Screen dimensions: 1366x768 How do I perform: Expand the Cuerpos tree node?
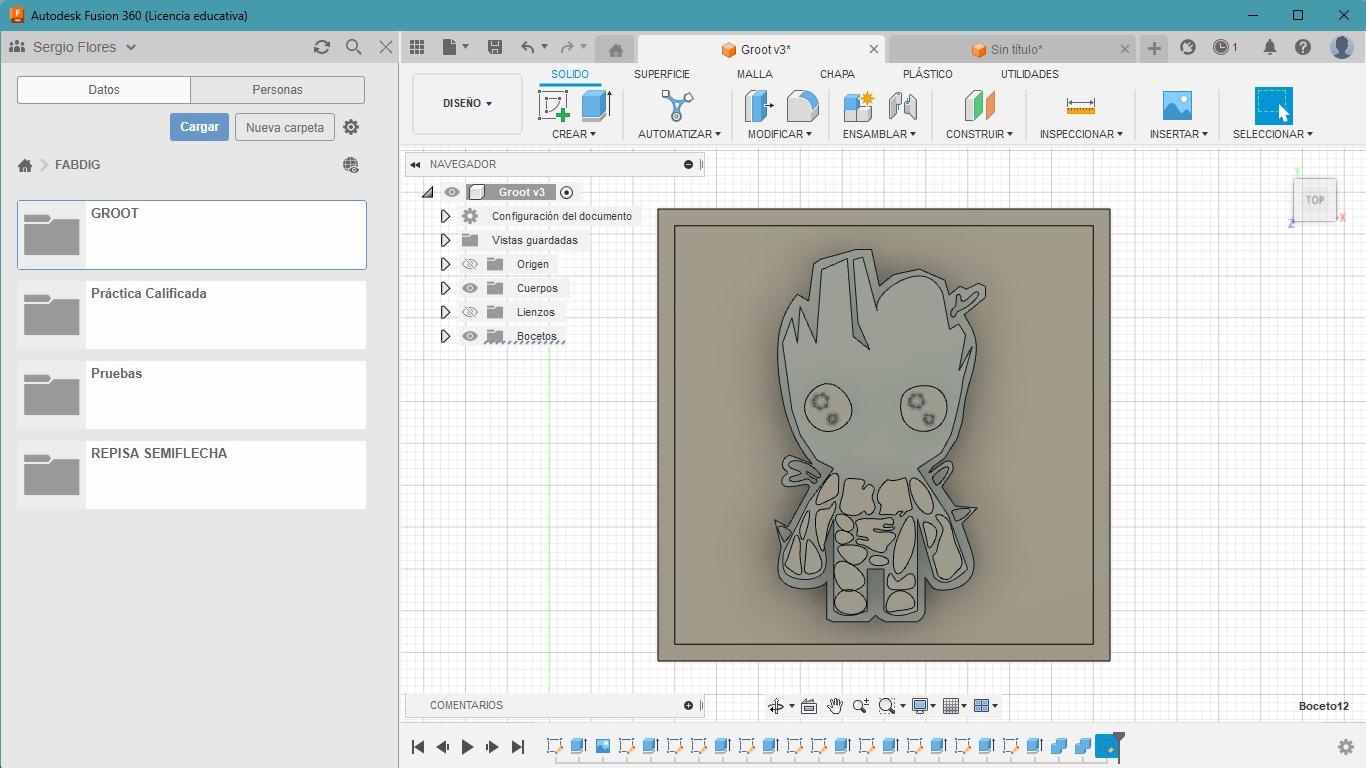pyautogui.click(x=445, y=288)
